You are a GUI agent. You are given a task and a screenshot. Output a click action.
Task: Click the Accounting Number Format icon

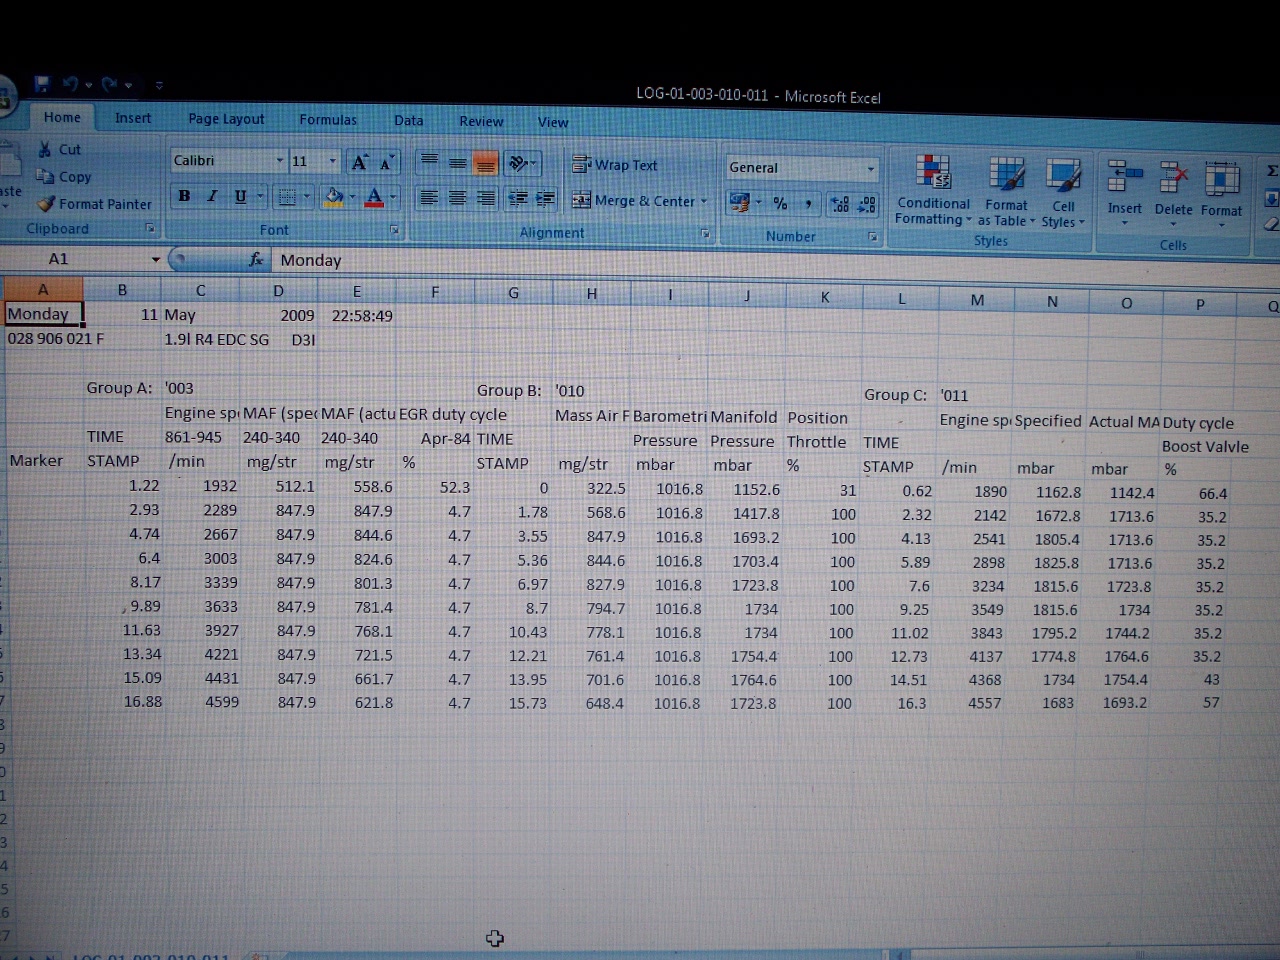click(x=740, y=203)
